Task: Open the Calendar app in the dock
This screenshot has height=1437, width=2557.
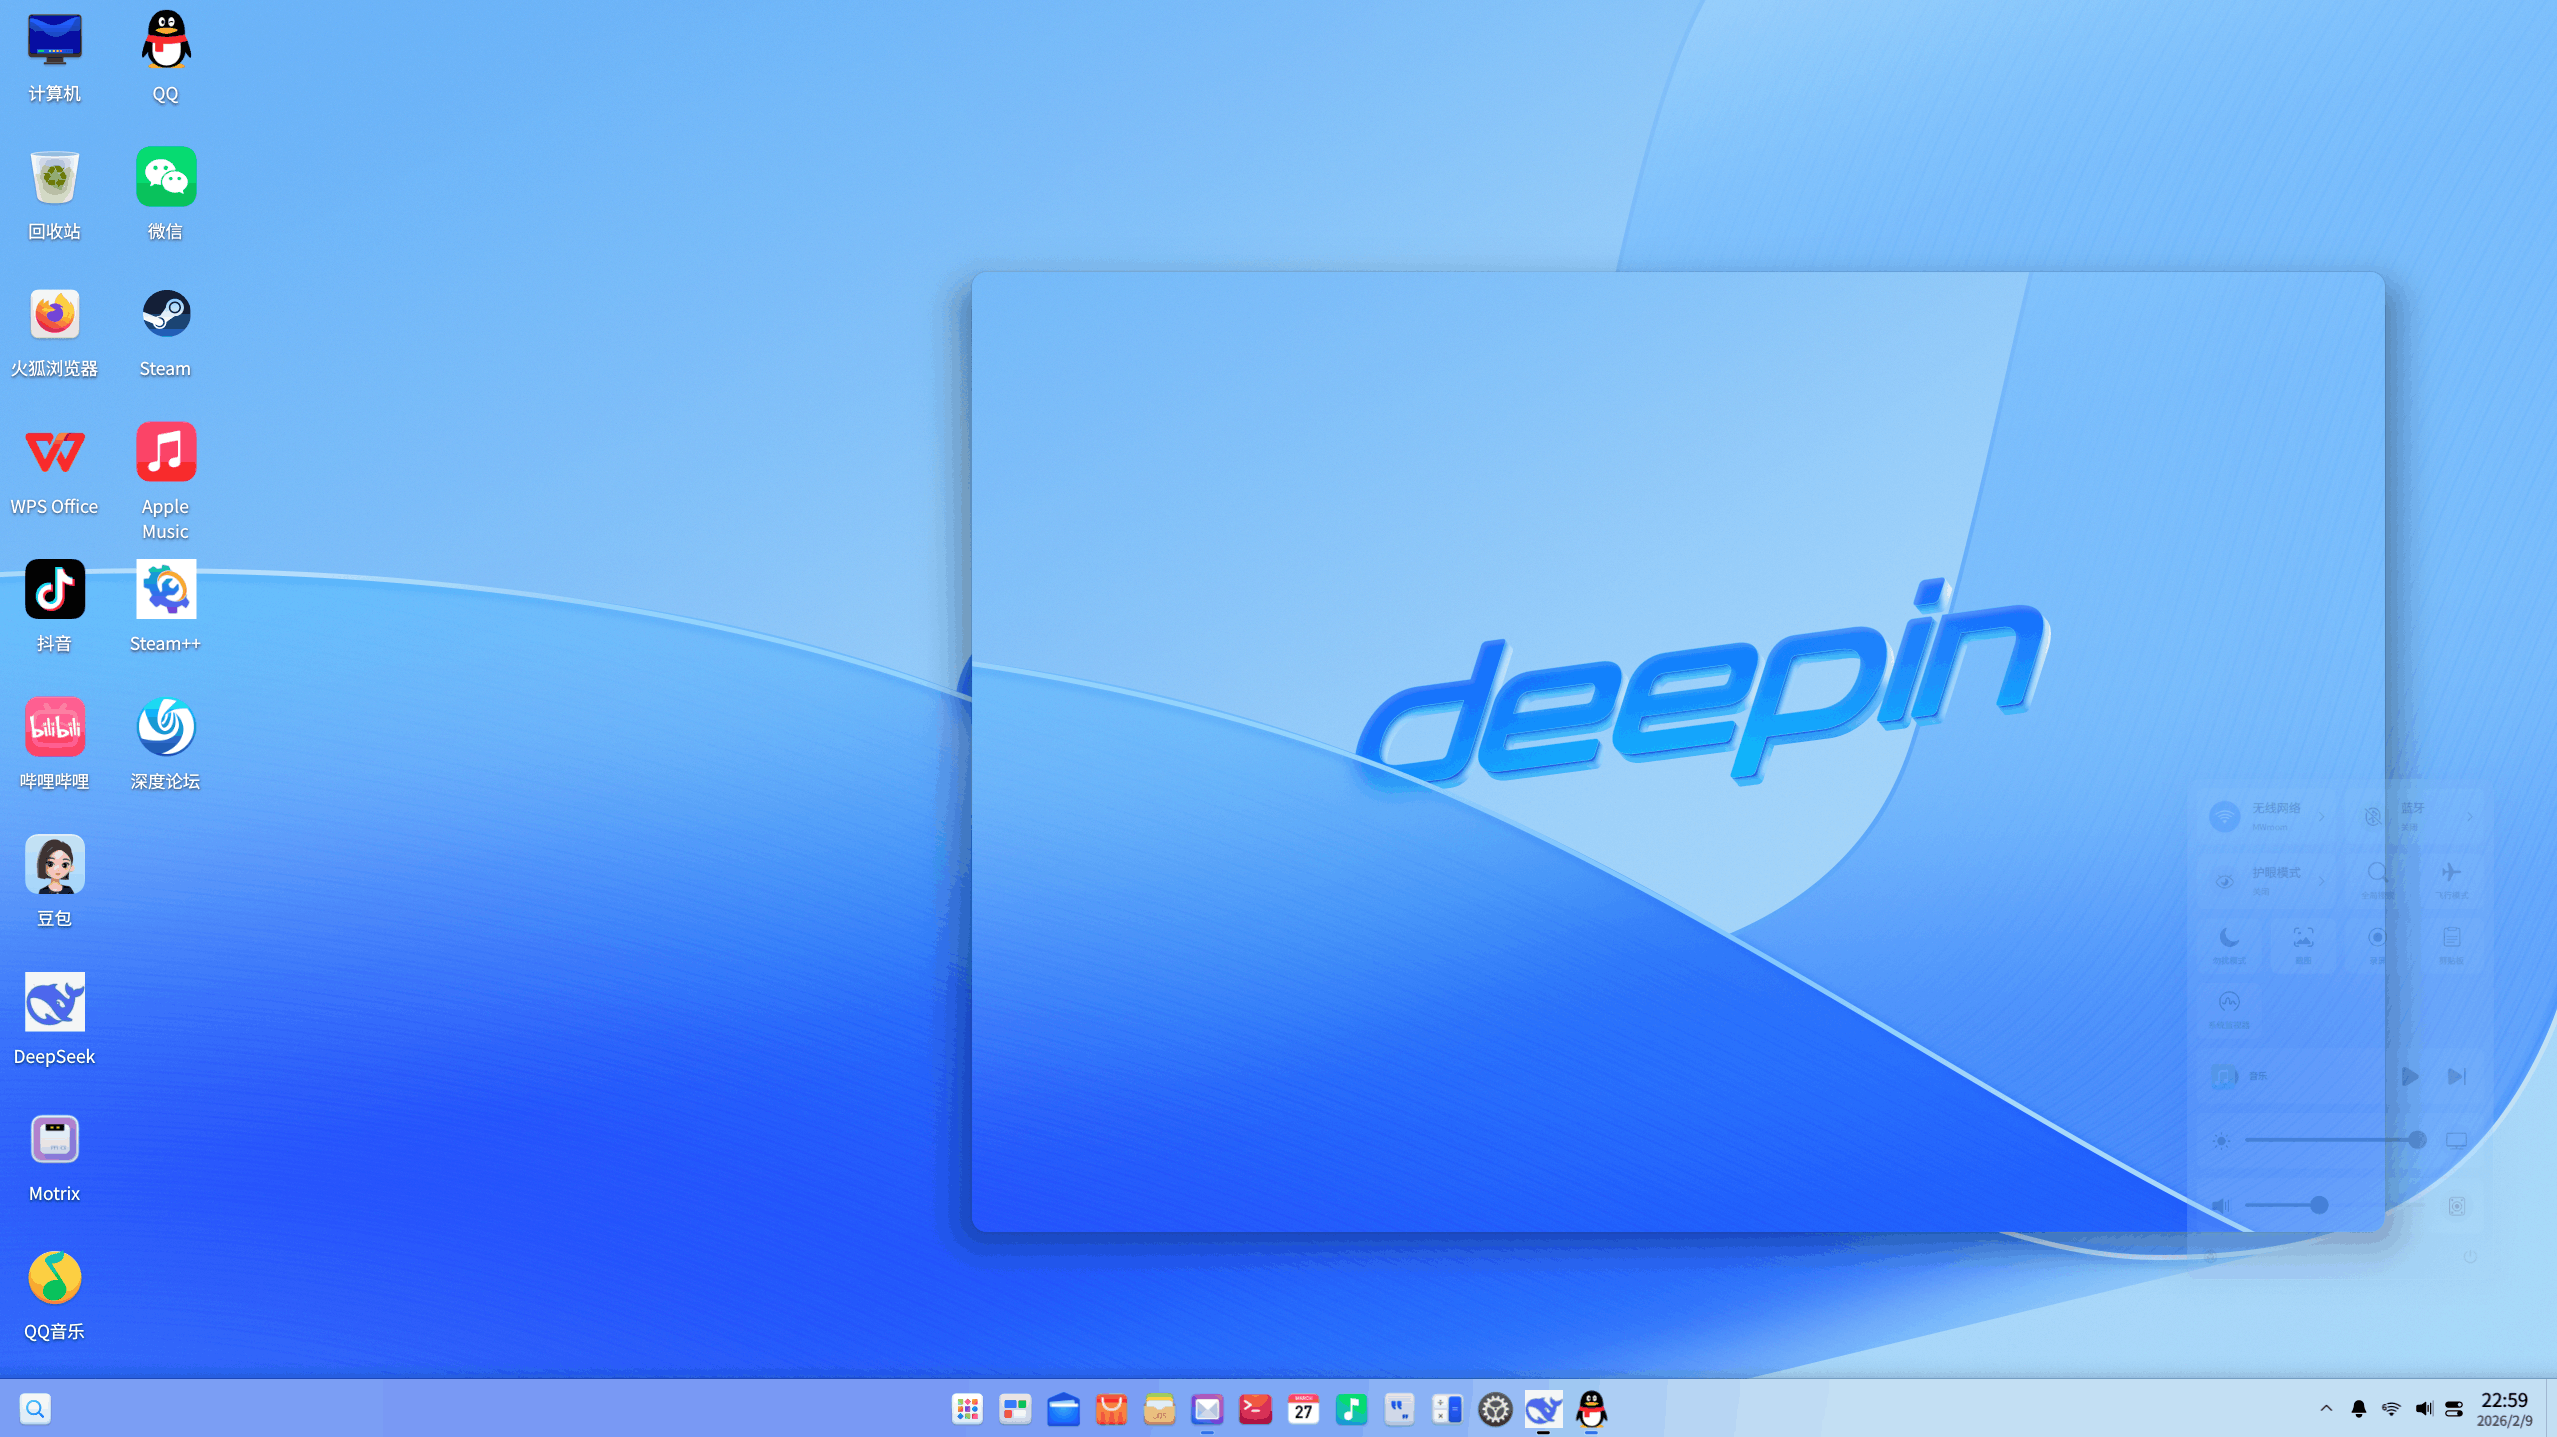Action: (1303, 1409)
